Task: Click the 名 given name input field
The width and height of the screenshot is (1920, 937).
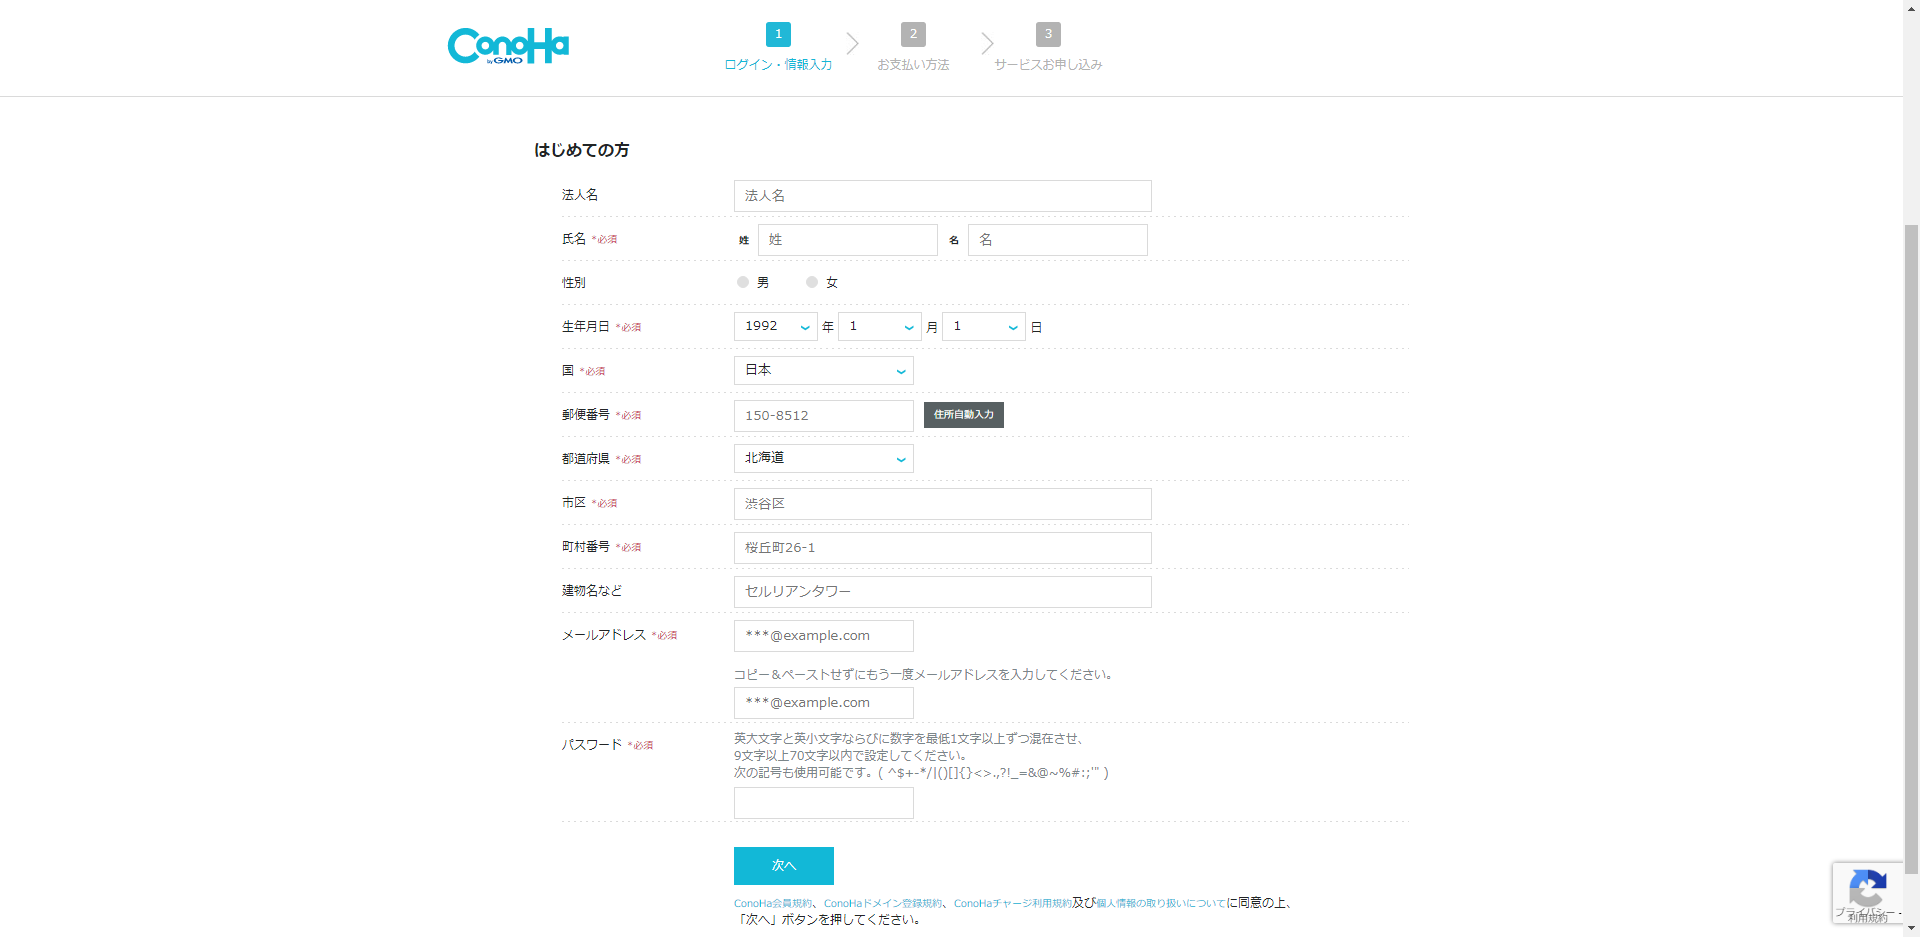Action: (1058, 240)
